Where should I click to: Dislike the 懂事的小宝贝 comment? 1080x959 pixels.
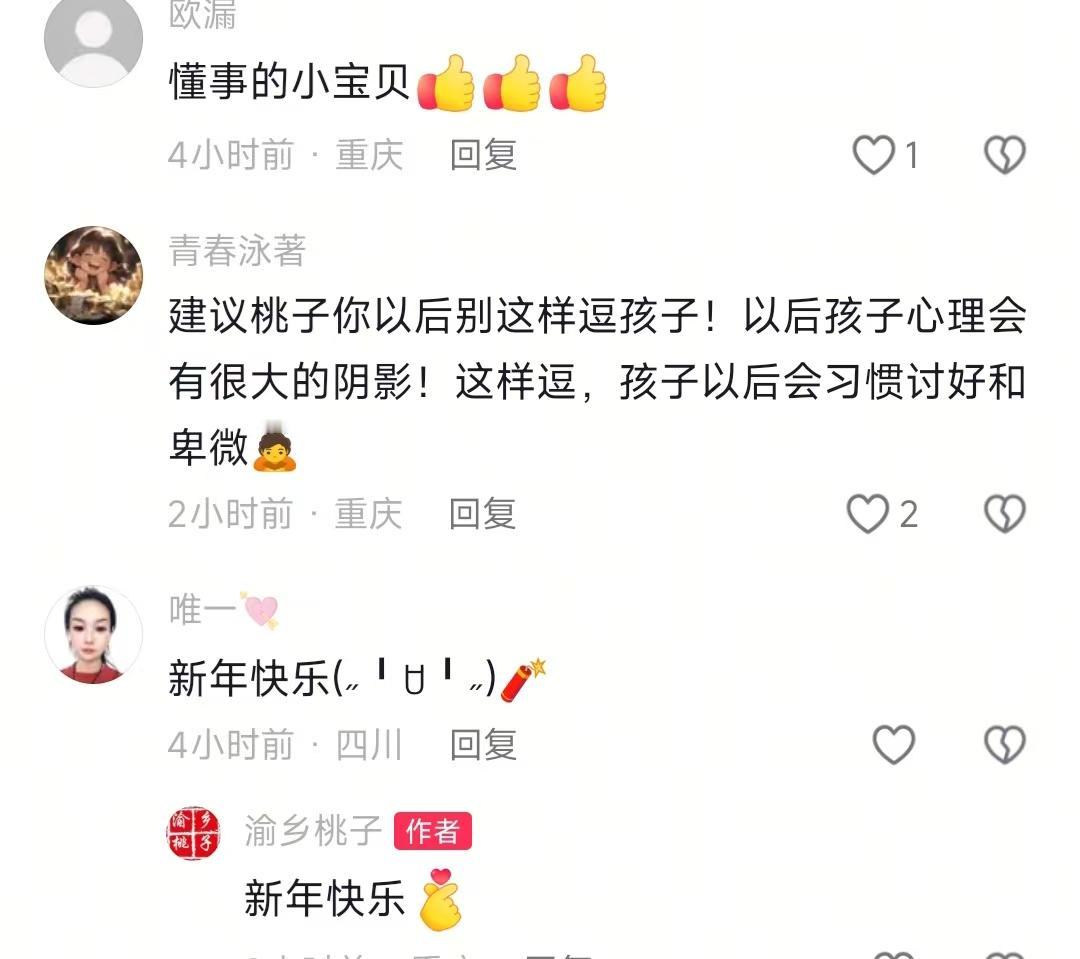pyautogui.click(x=1004, y=154)
